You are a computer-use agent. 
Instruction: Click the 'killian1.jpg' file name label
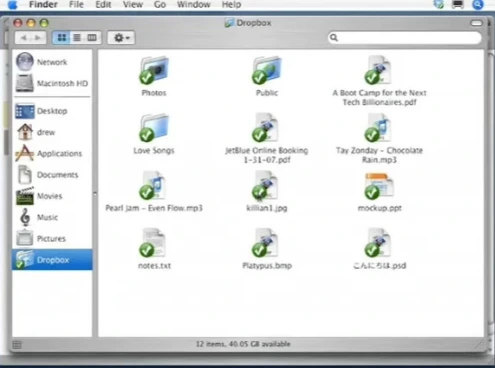click(267, 208)
